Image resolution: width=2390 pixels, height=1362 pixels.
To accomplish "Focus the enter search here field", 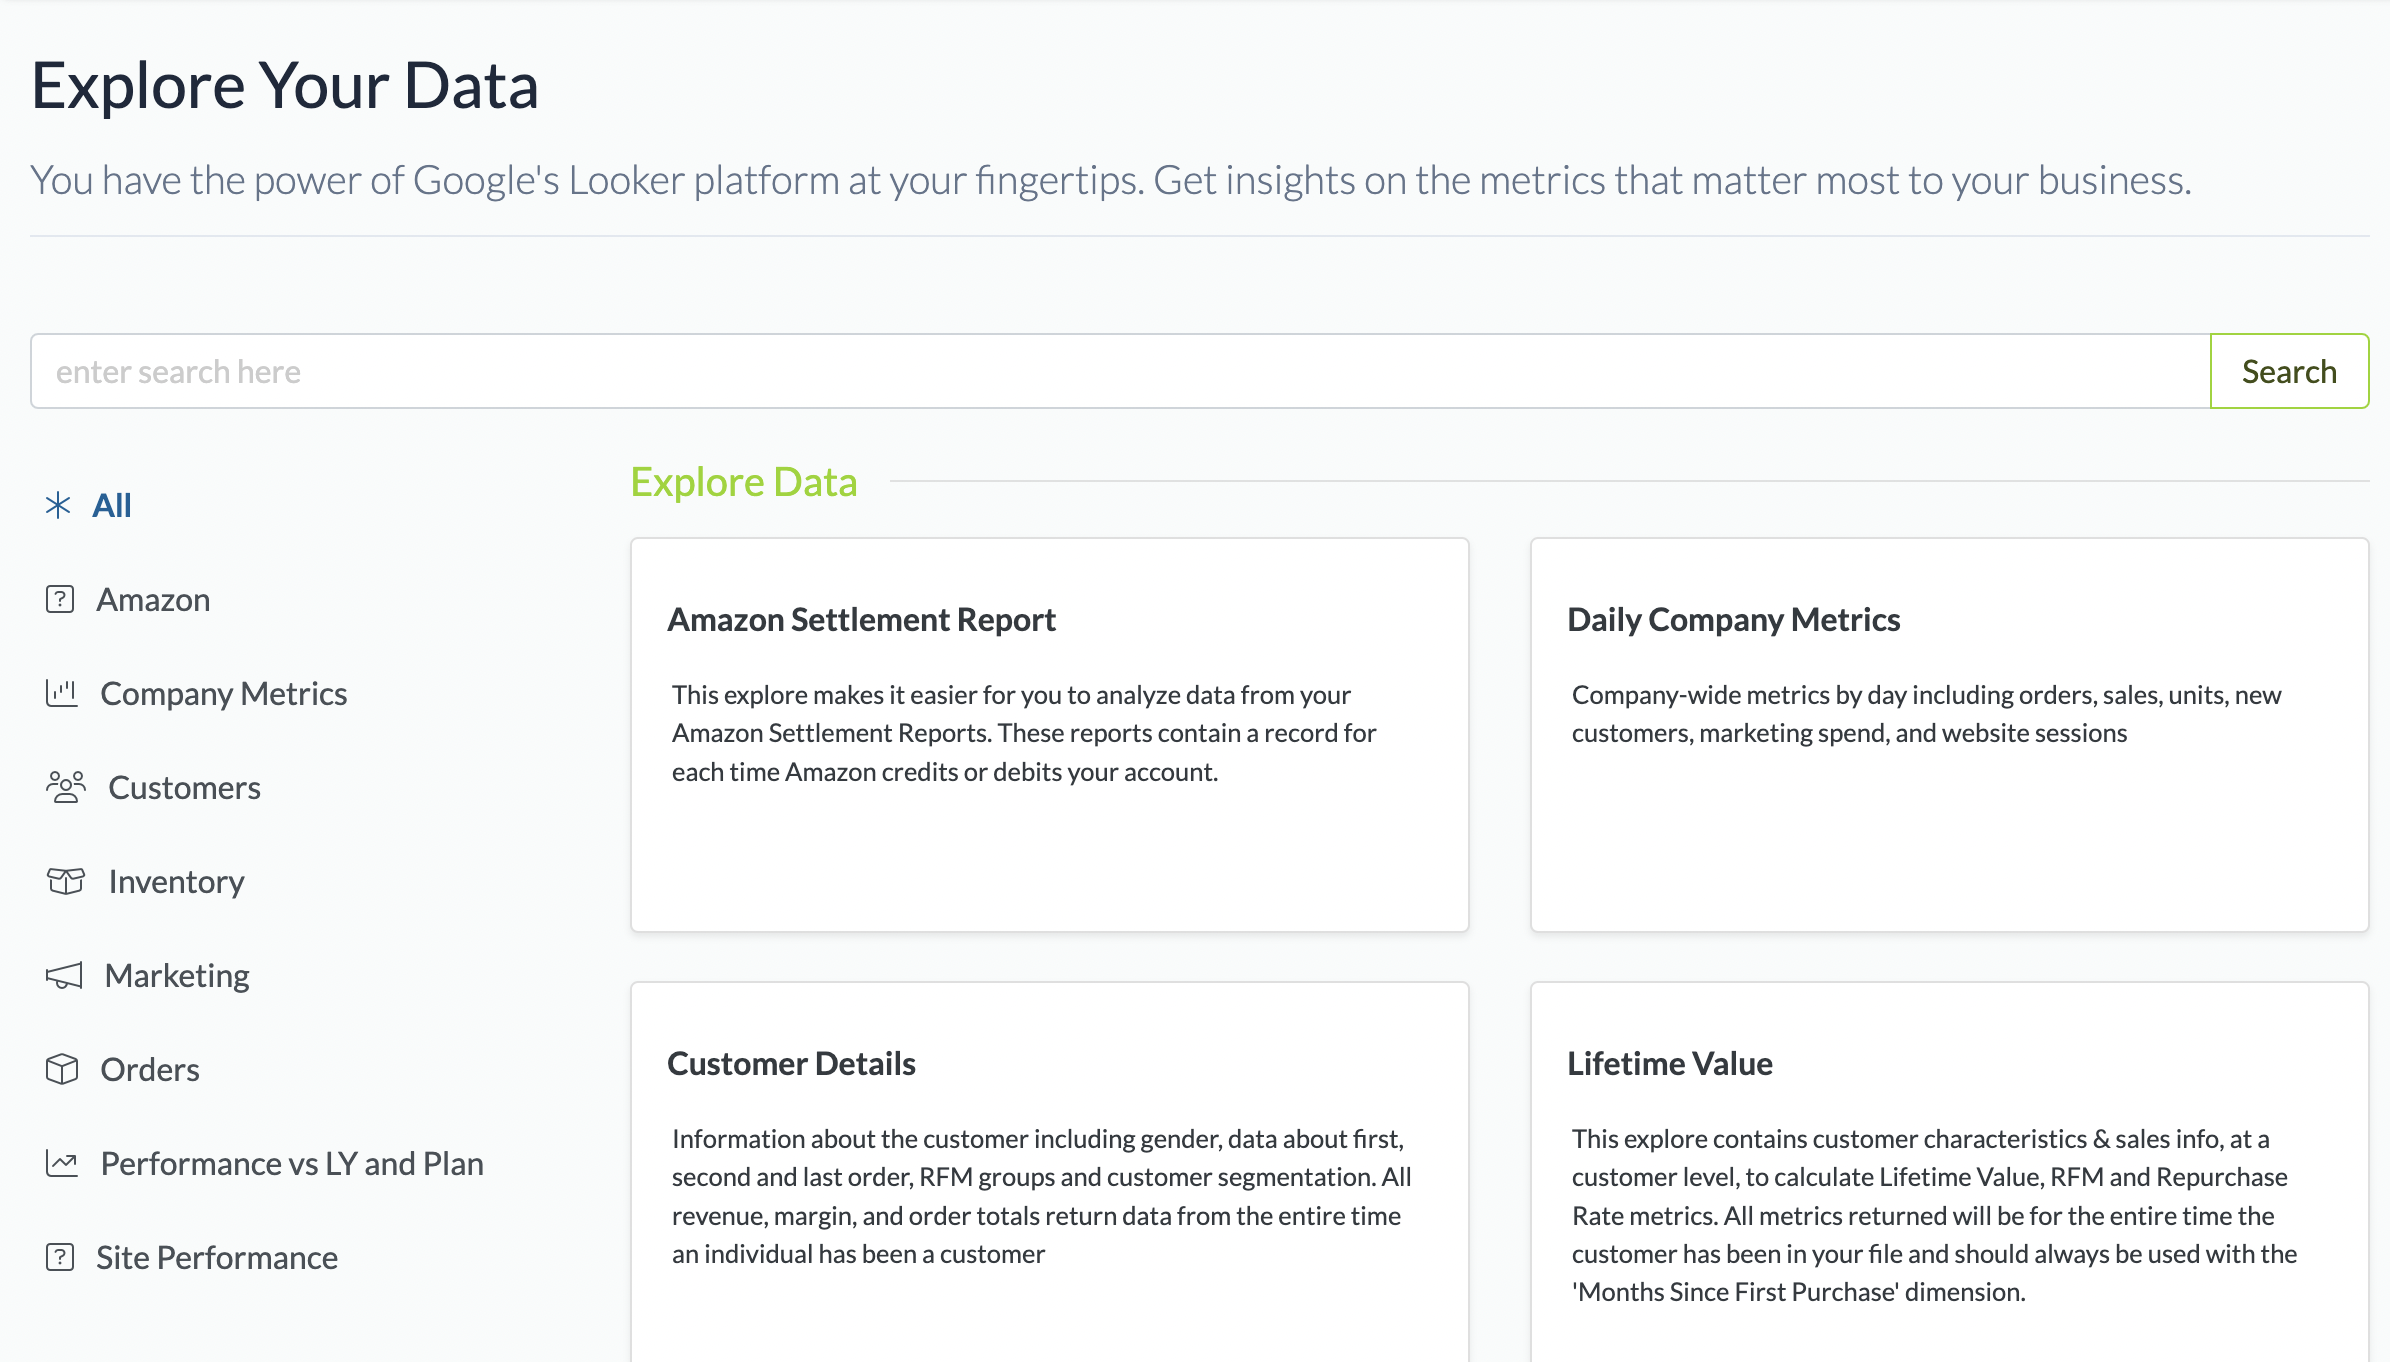I will click(x=1120, y=371).
